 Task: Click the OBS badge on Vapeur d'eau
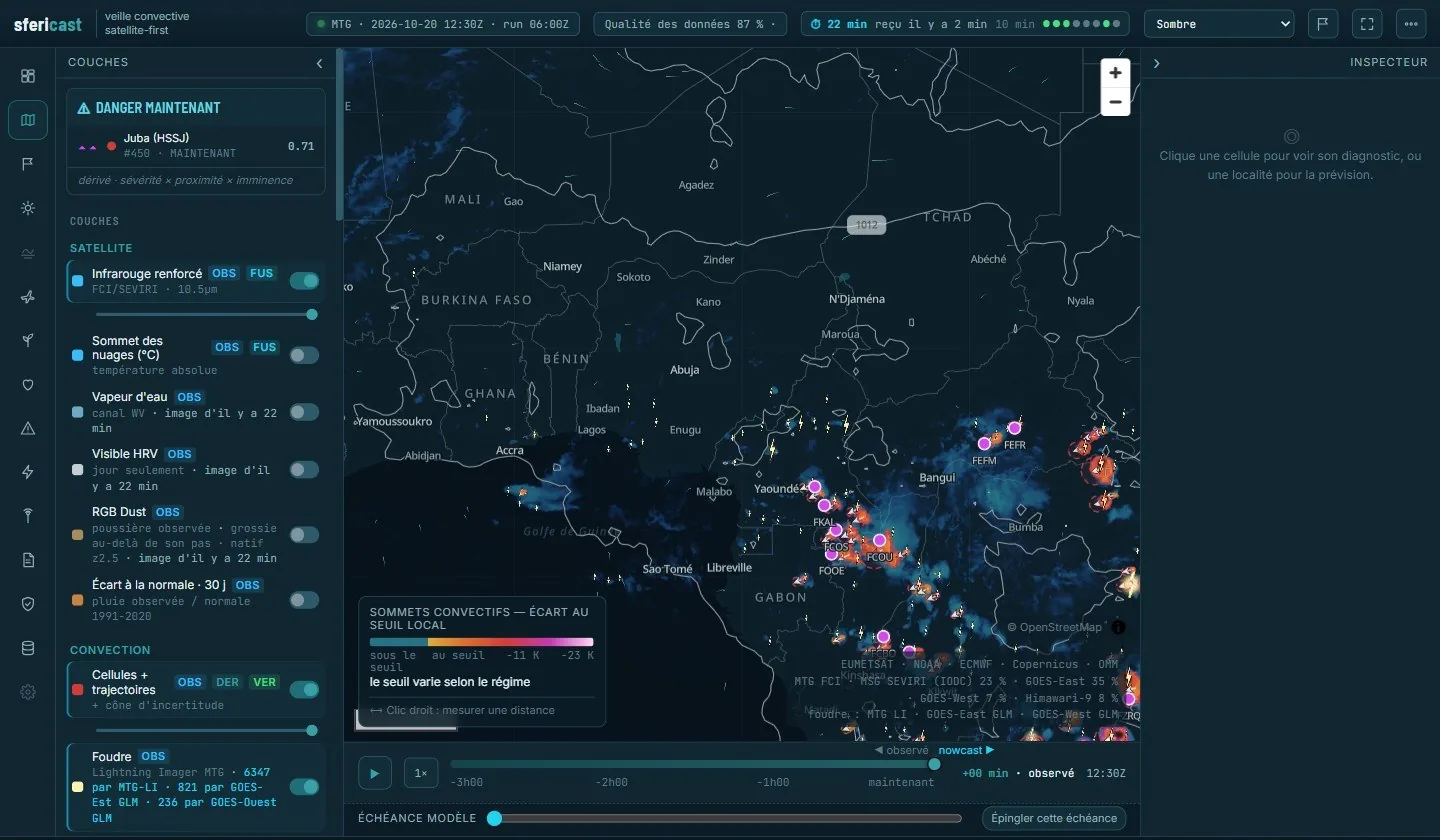[x=189, y=397]
